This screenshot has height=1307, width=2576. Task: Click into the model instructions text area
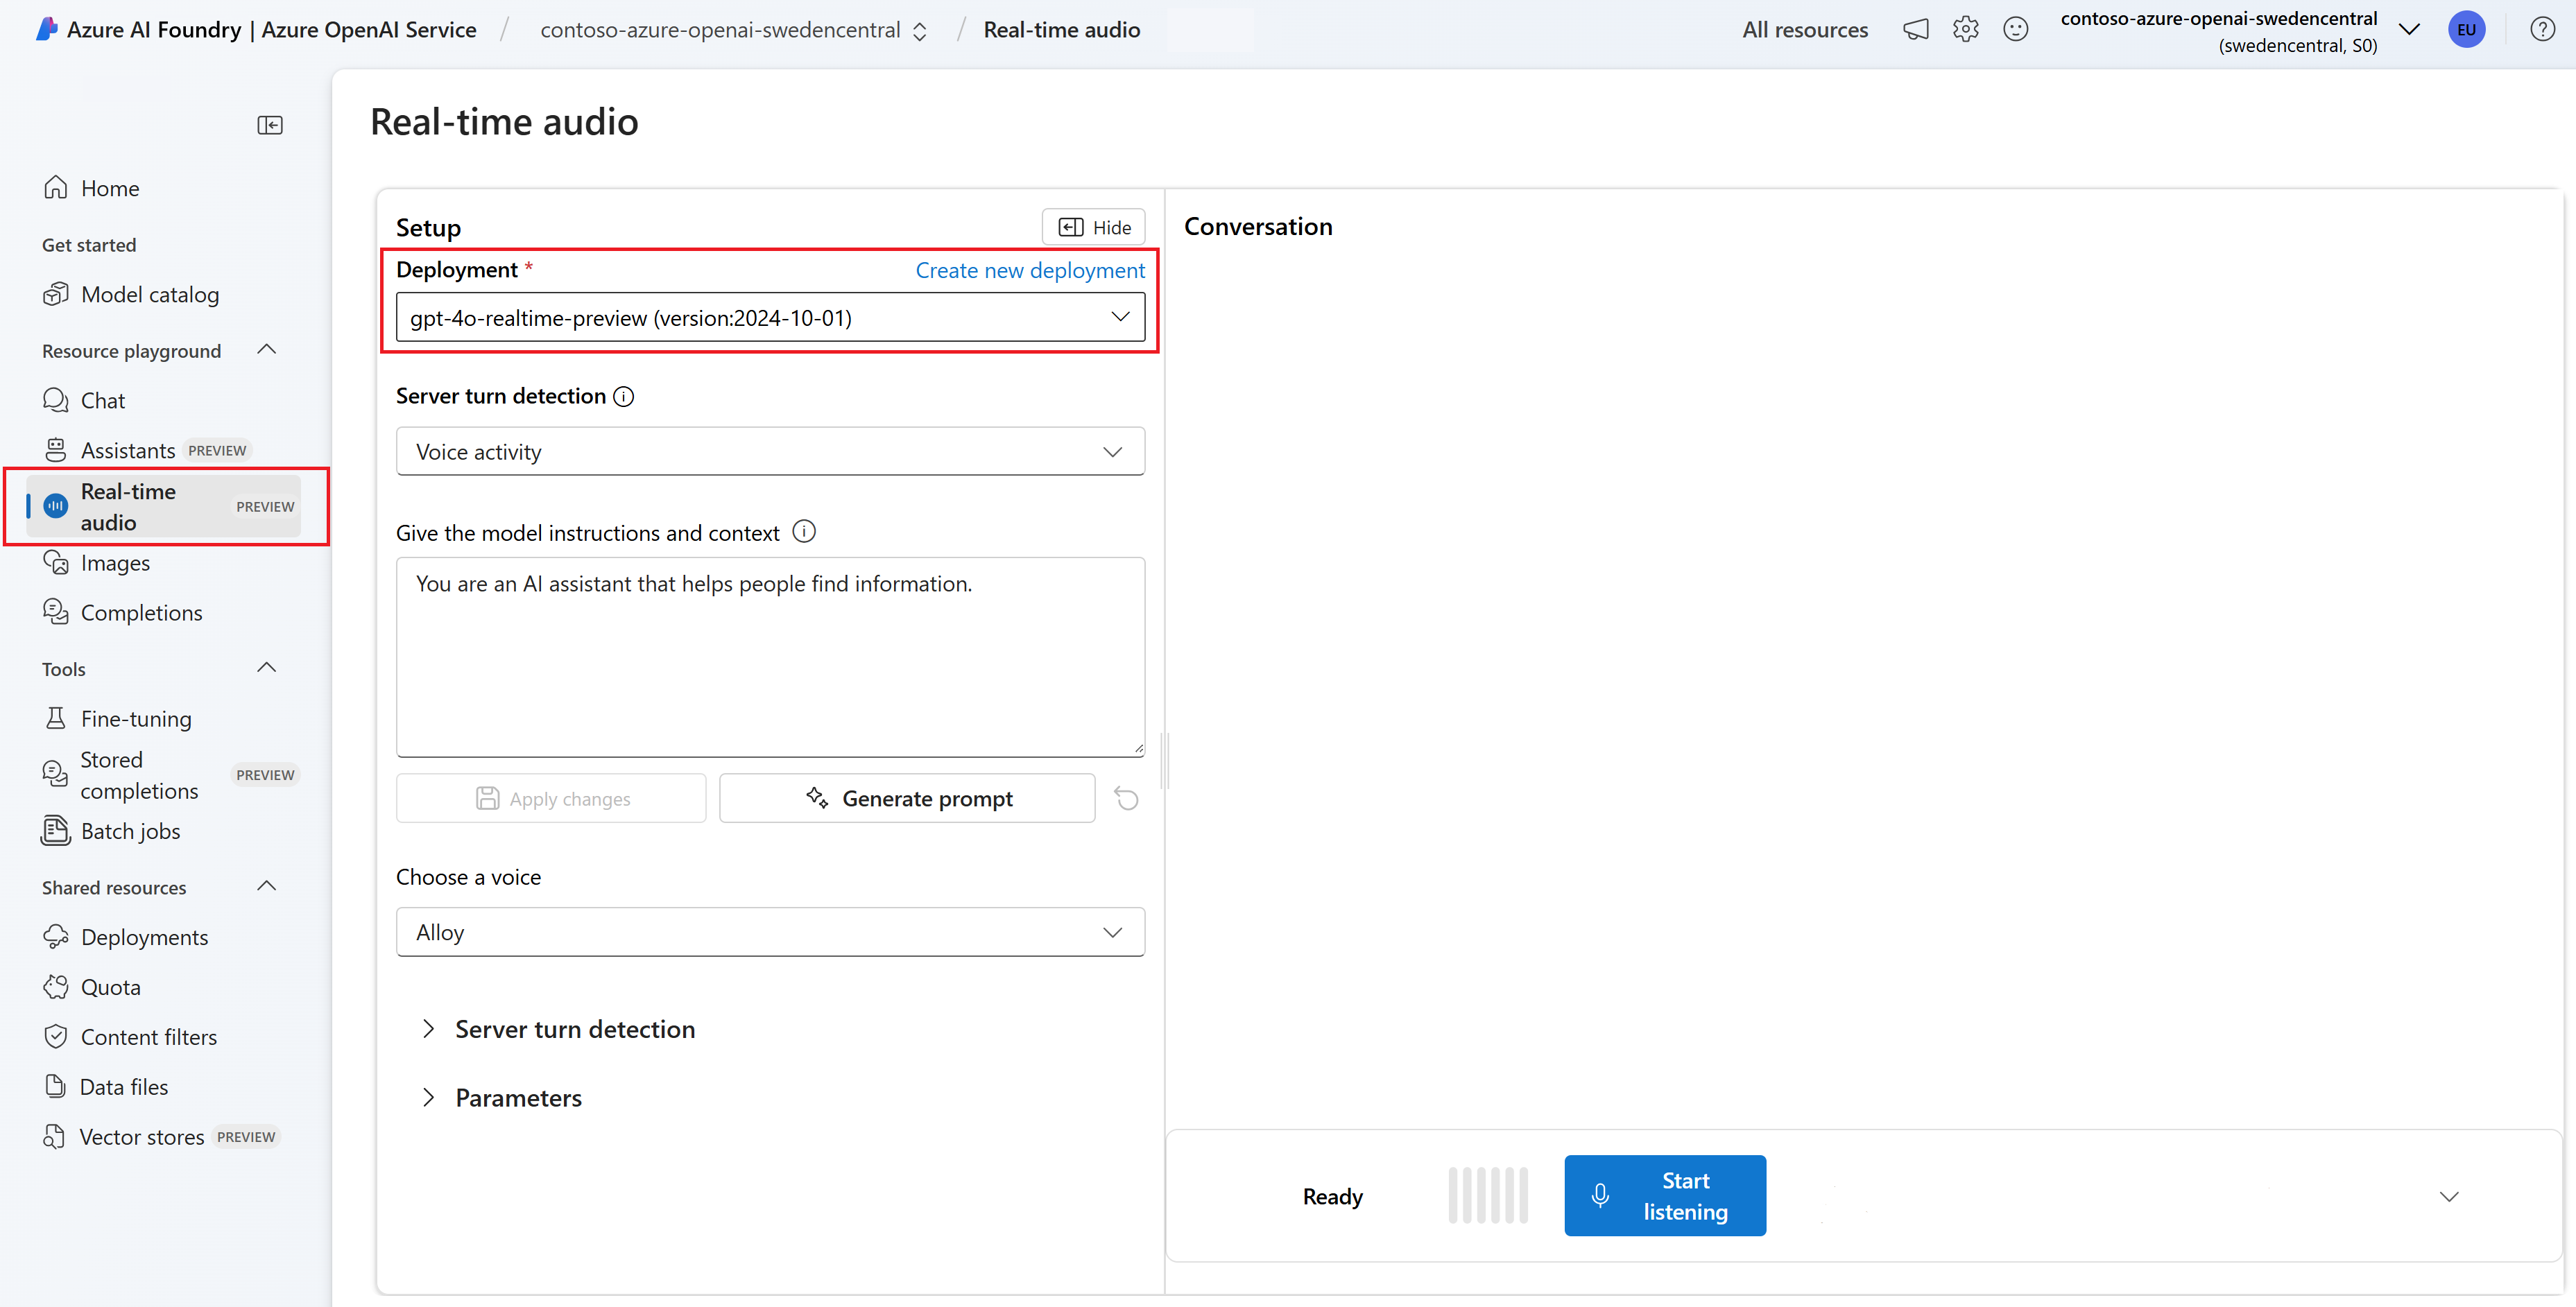click(770, 657)
